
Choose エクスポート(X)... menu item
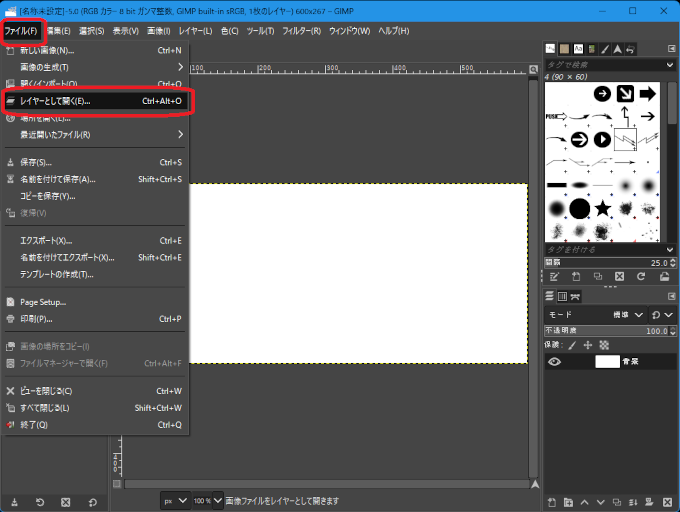95,241
